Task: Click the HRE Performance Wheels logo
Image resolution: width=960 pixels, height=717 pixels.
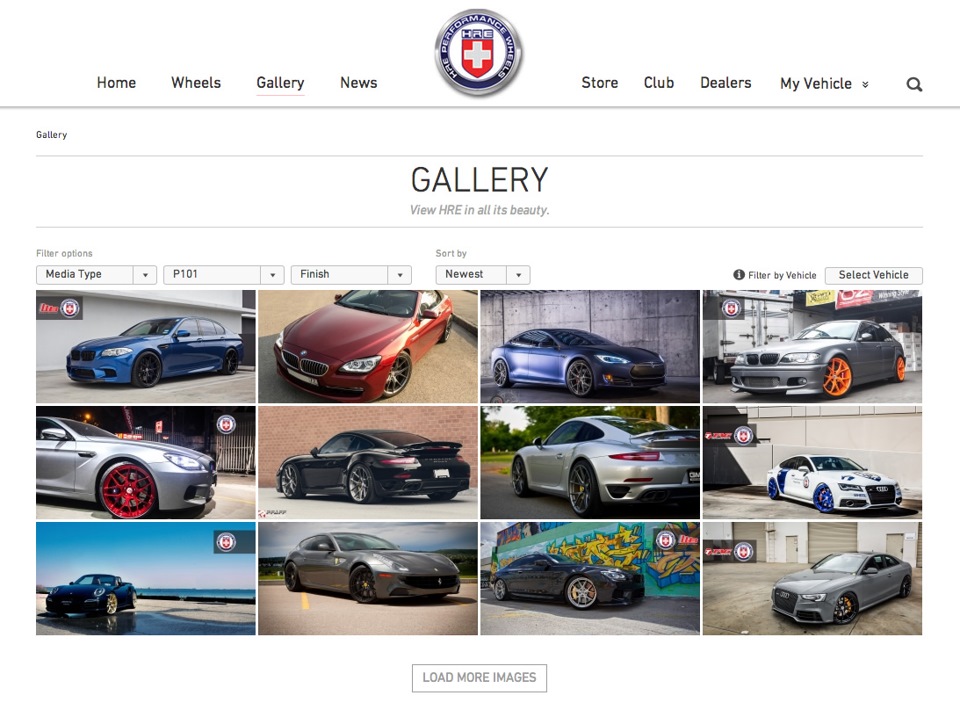Action: point(478,52)
